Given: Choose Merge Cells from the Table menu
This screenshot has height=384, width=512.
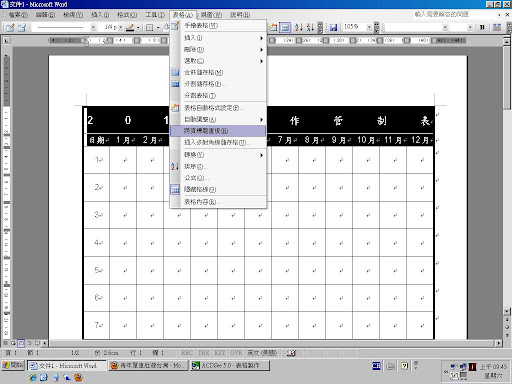Looking at the screenshot, I should click(x=218, y=72).
